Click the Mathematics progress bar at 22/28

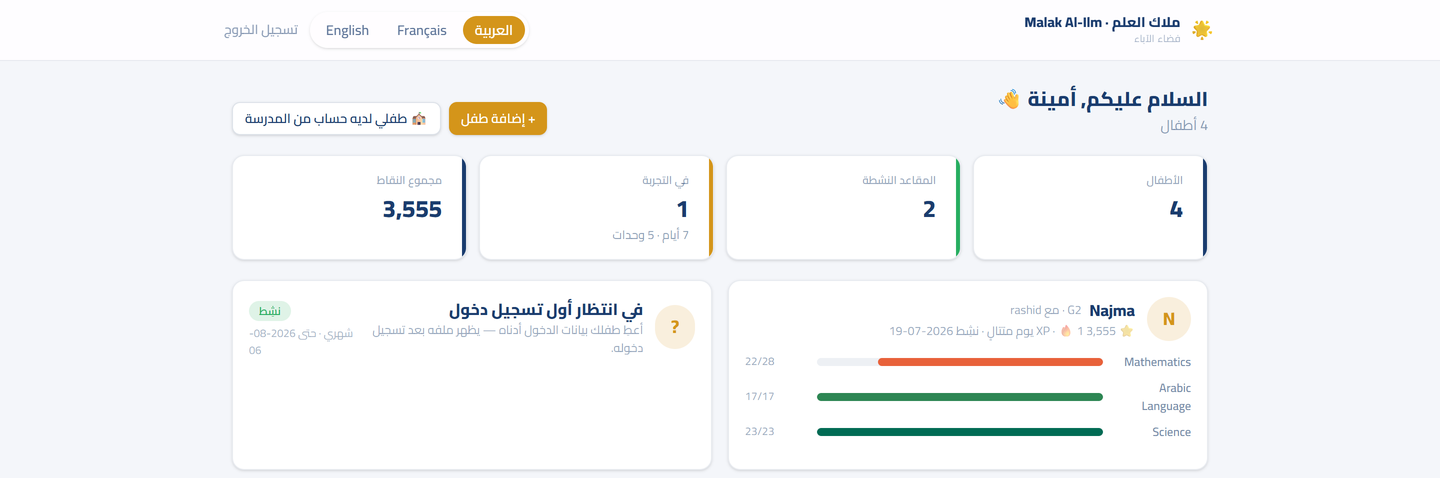(x=960, y=362)
